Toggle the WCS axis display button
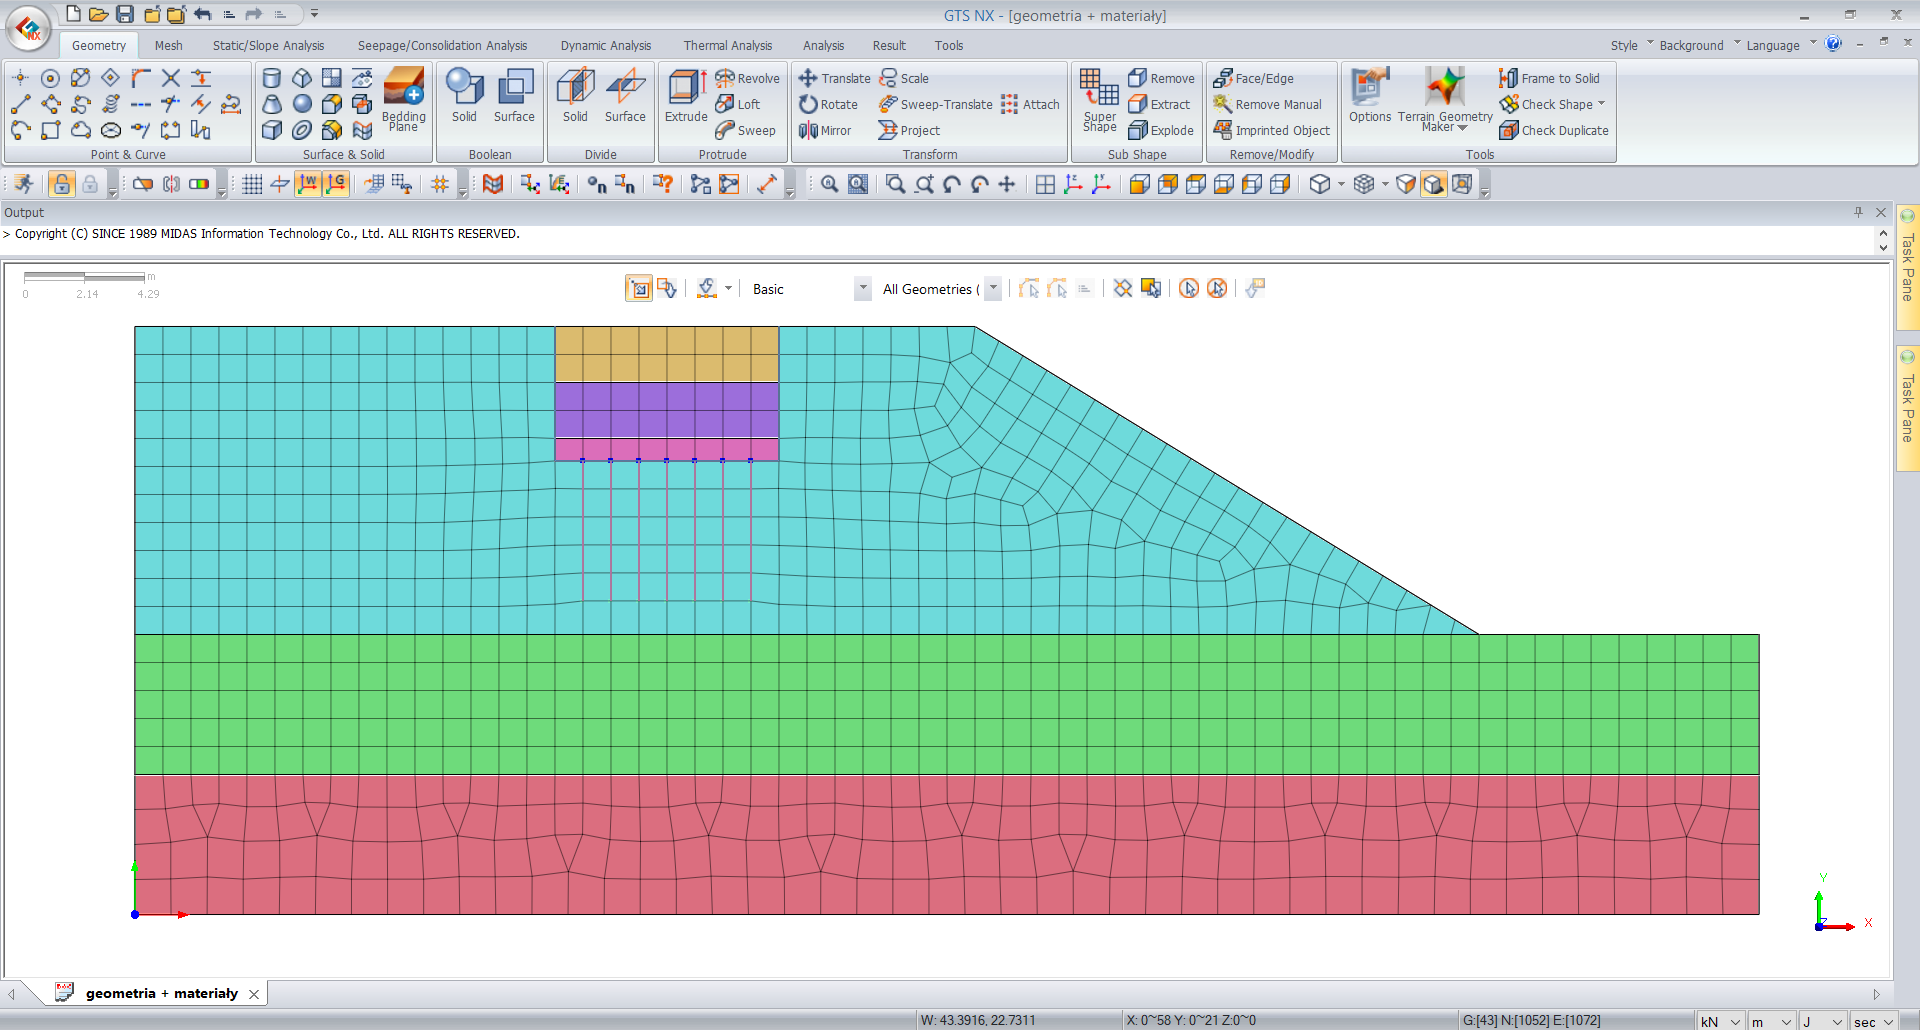 308,184
